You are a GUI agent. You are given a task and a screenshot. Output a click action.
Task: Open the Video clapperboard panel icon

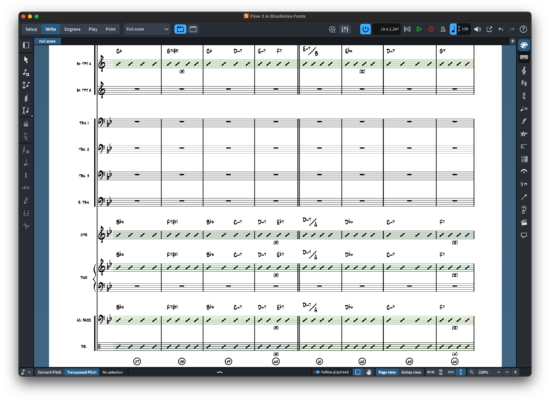pos(524,222)
